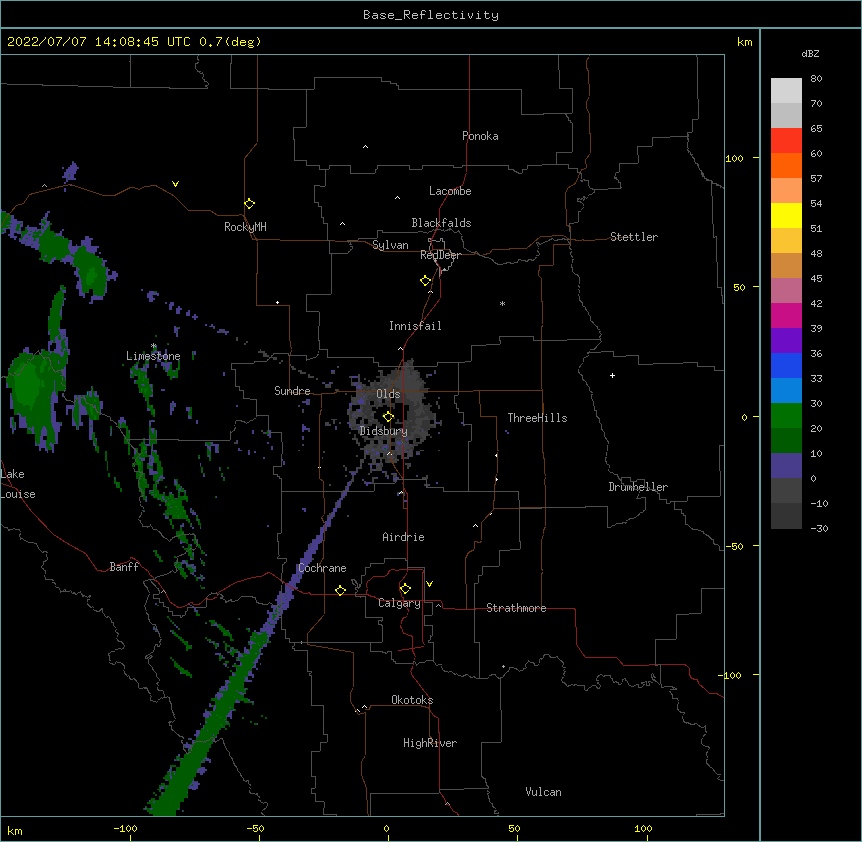Click the Cochrane town label

pyautogui.click(x=322, y=568)
